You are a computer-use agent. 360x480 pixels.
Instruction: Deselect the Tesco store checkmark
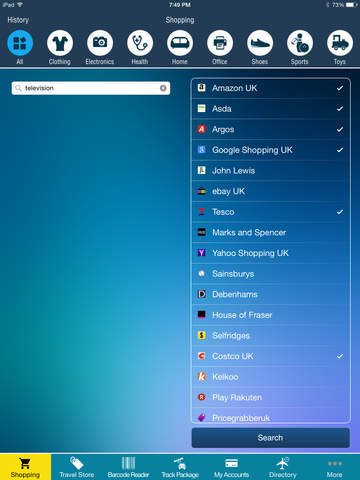[271, 212]
